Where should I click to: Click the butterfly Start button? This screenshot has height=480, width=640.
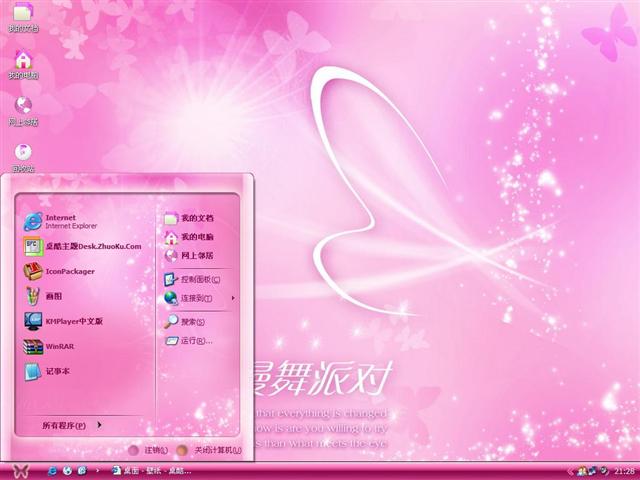tap(20, 470)
